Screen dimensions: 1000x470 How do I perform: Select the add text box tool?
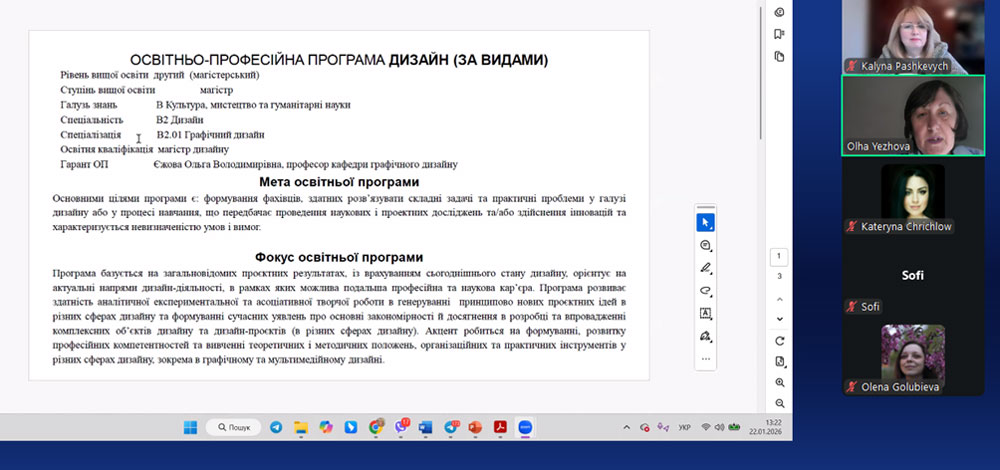pyautogui.click(x=706, y=313)
